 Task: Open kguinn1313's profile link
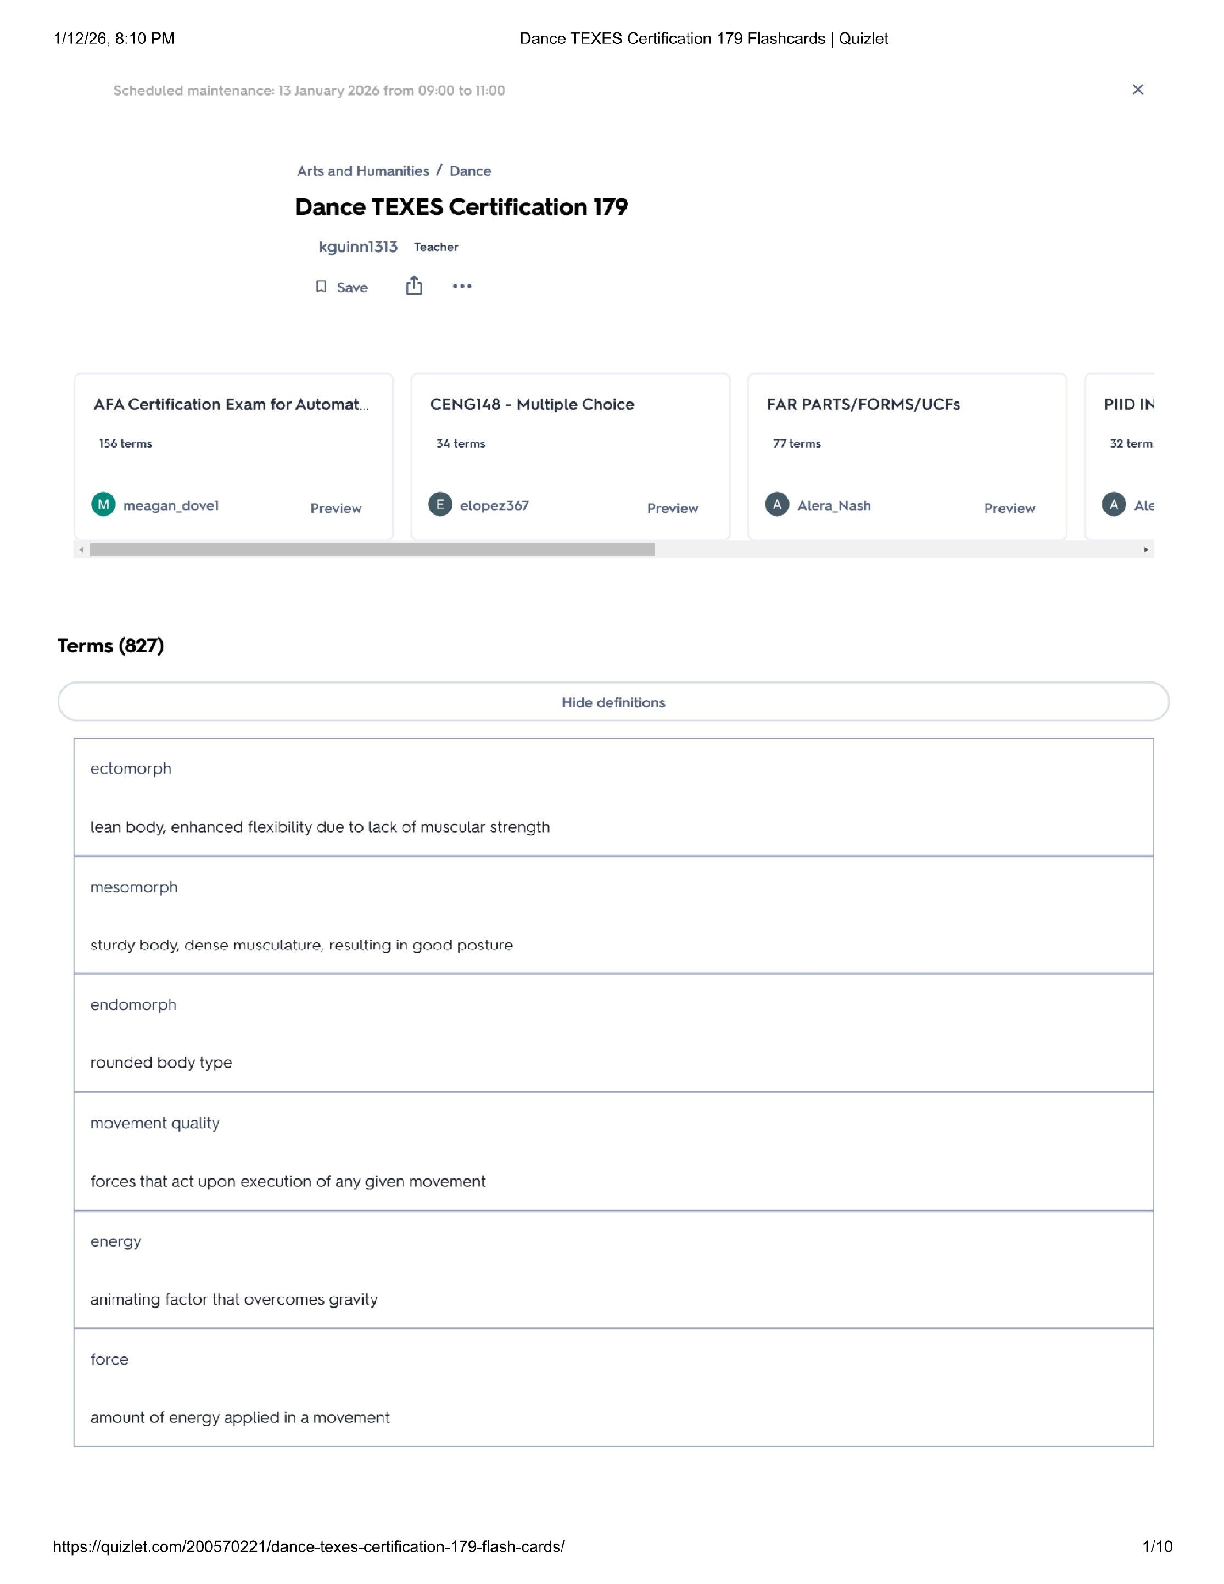(358, 247)
